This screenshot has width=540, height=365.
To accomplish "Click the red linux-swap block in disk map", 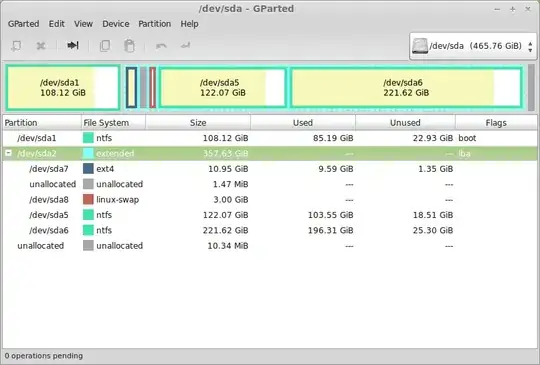I will pos(153,87).
